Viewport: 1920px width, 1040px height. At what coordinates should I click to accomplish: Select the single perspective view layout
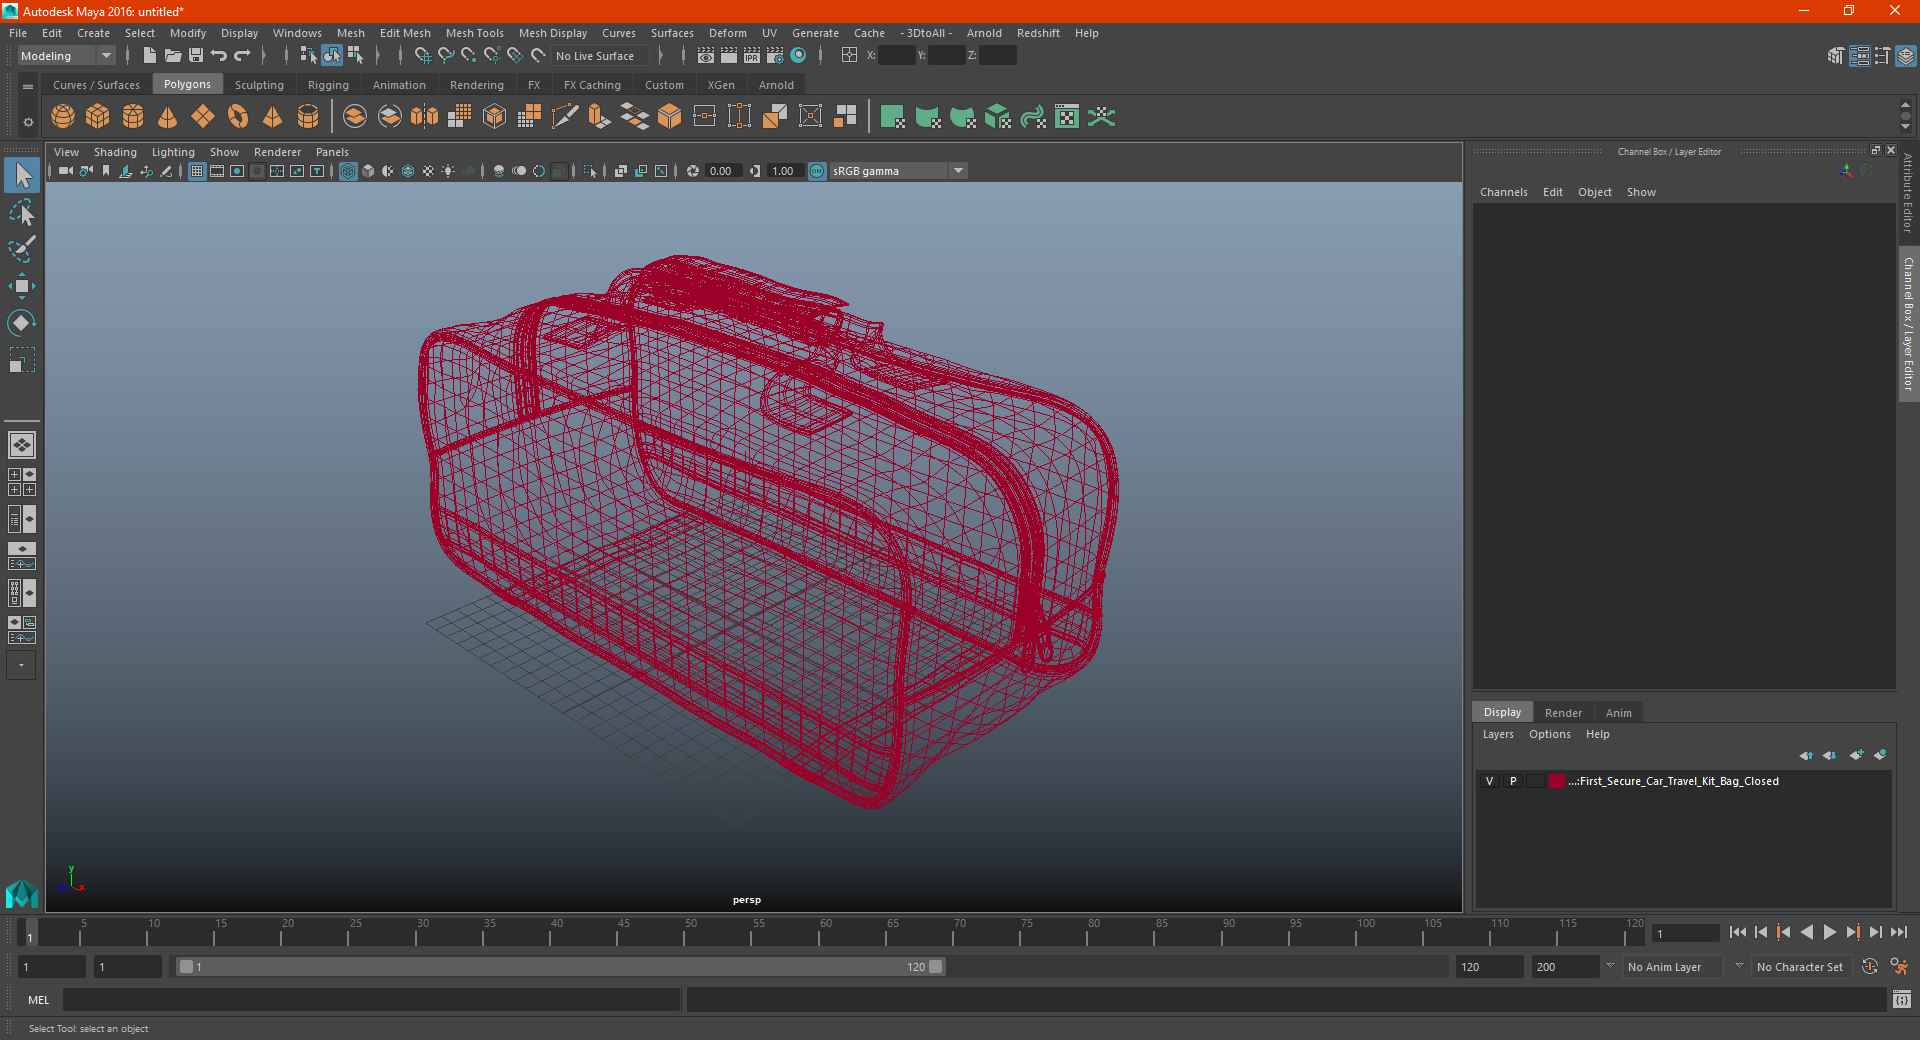coord(22,445)
